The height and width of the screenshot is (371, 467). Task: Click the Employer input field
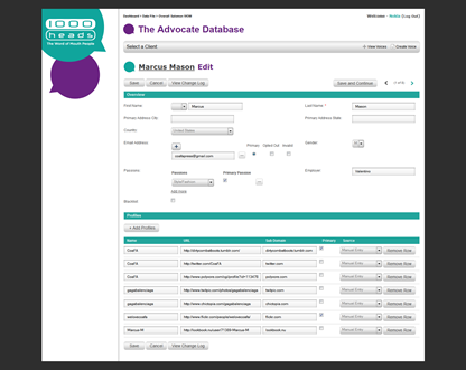click(384, 172)
